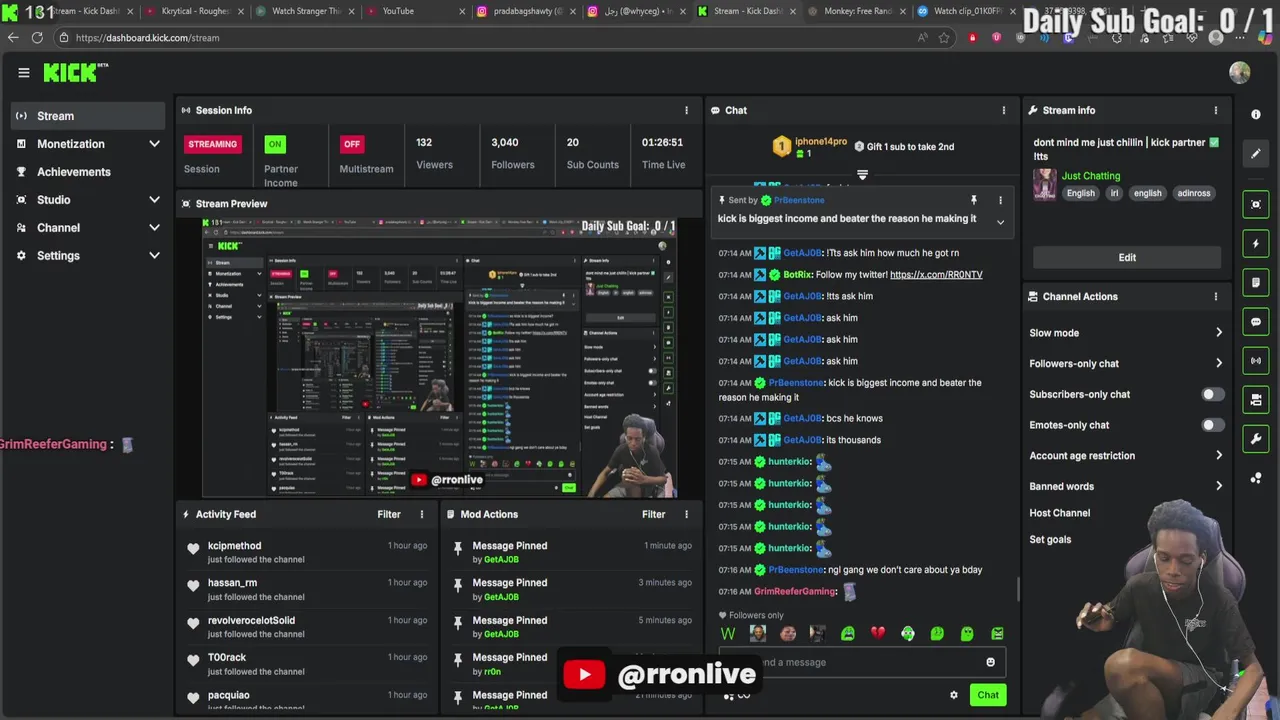The width and height of the screenshot is (1280, 720).
Task: Open Session Info three-dot options
Action: point(686,110)
